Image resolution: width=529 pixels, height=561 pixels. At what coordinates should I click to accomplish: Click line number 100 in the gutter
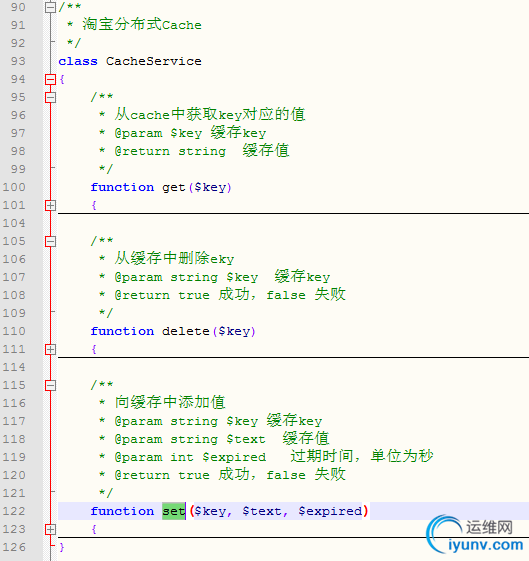point(14,187)
